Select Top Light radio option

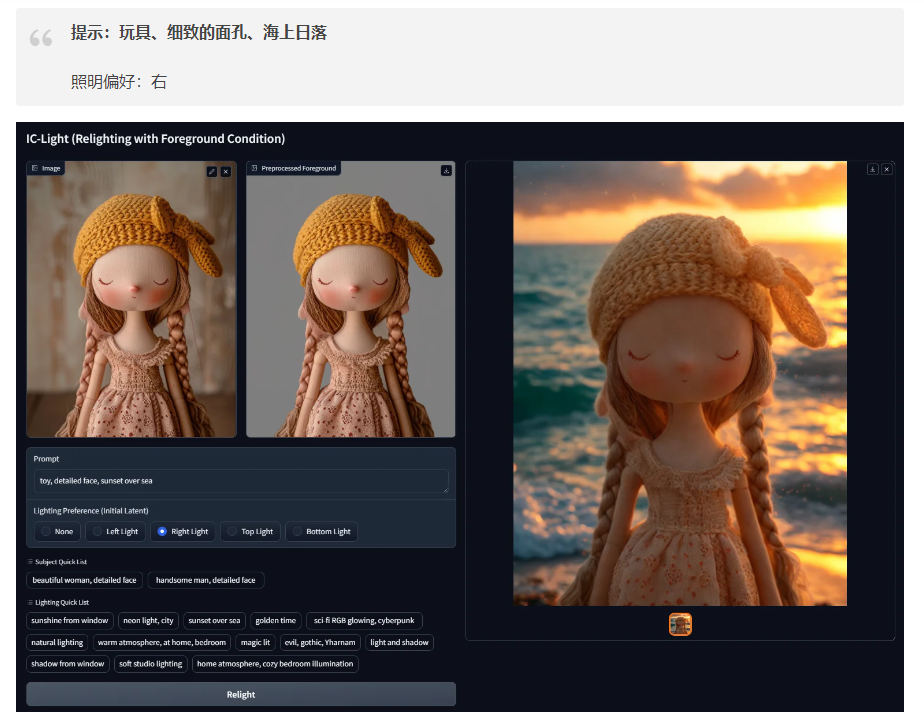coord(231,531)
